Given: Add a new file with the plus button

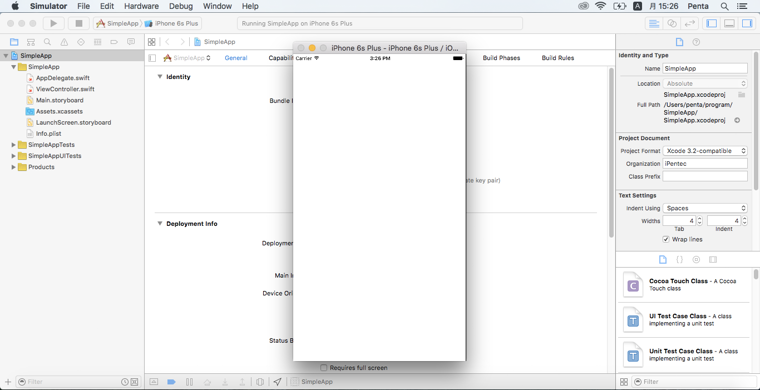Looking at the screenshot, I should coord(8,382).
